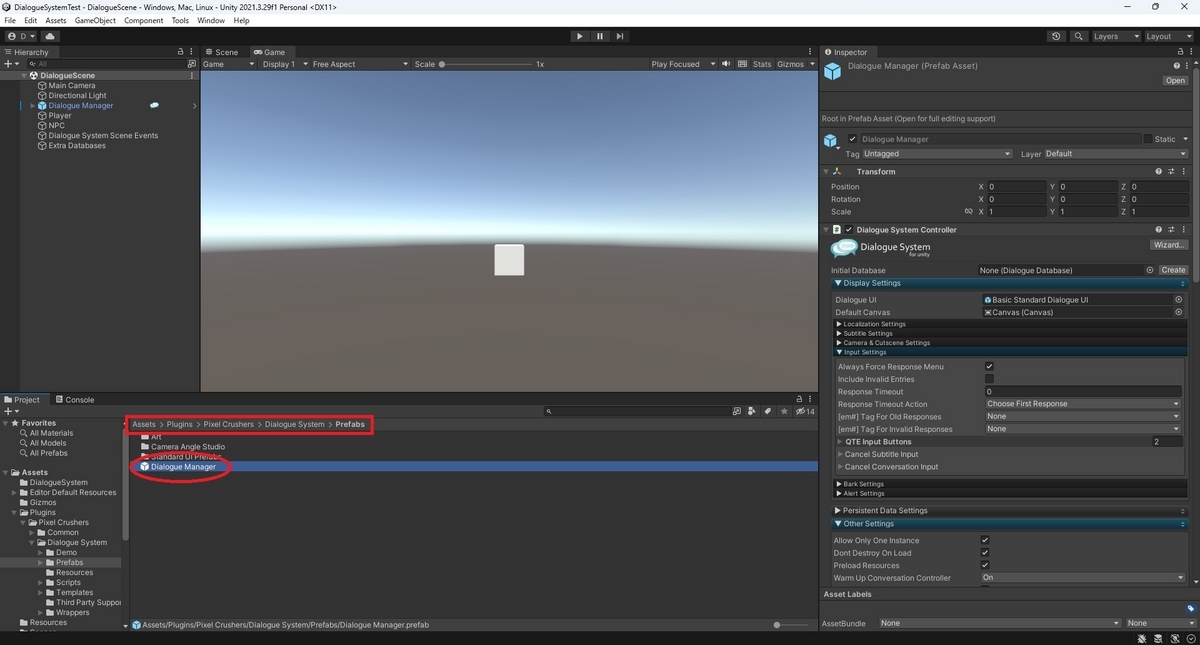Toggle Dialogue System Controller enabled checkbox
This screenshot has width=1200, height=645.
point(849,229)
